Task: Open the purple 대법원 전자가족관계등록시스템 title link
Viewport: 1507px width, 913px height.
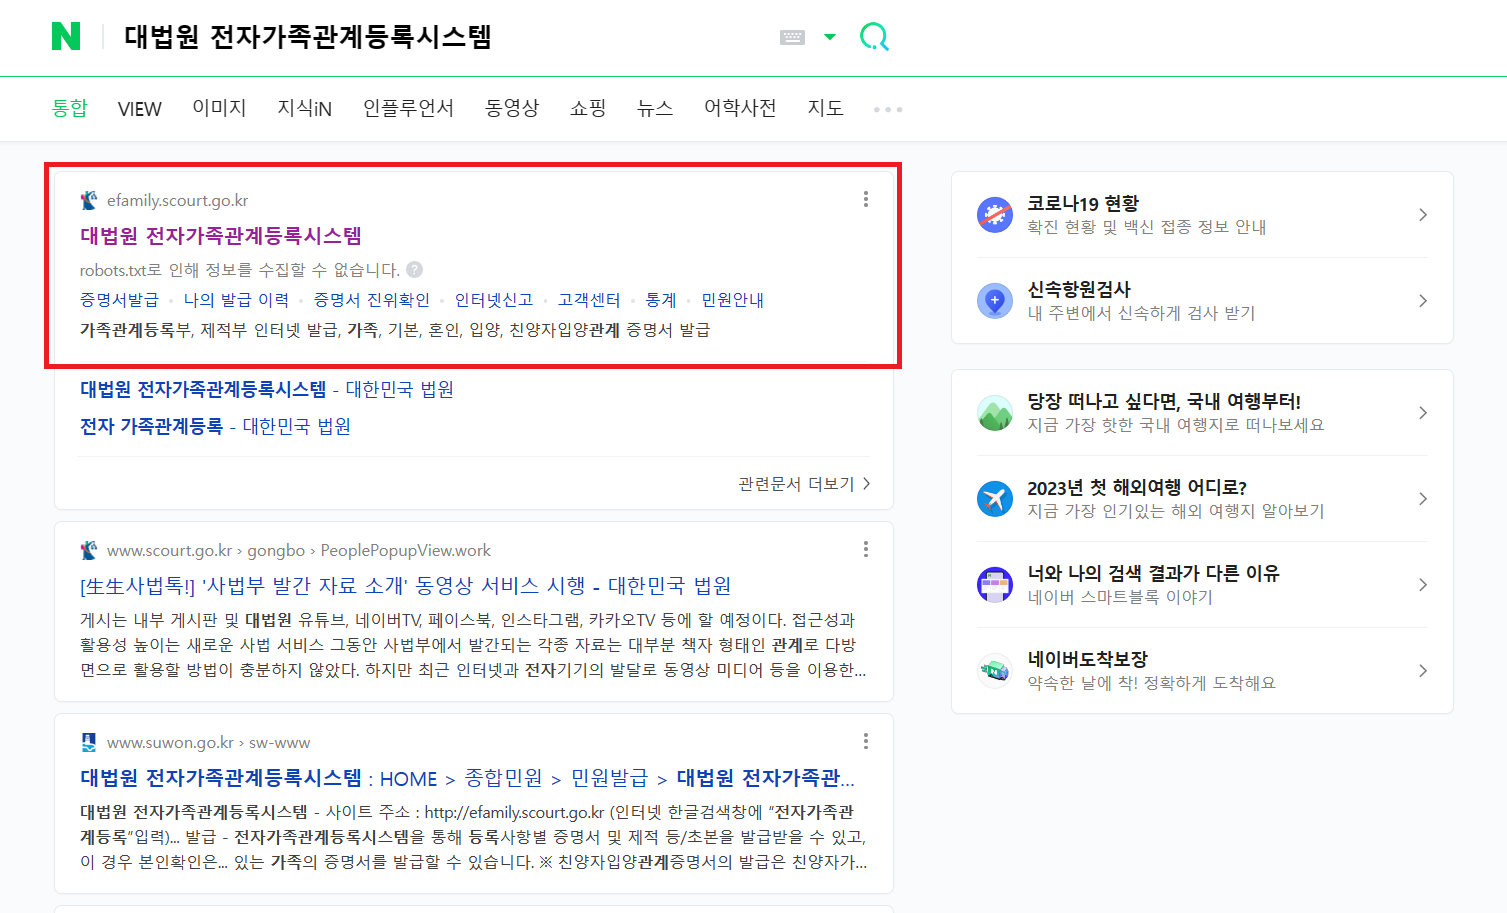Action: [221, 236]
